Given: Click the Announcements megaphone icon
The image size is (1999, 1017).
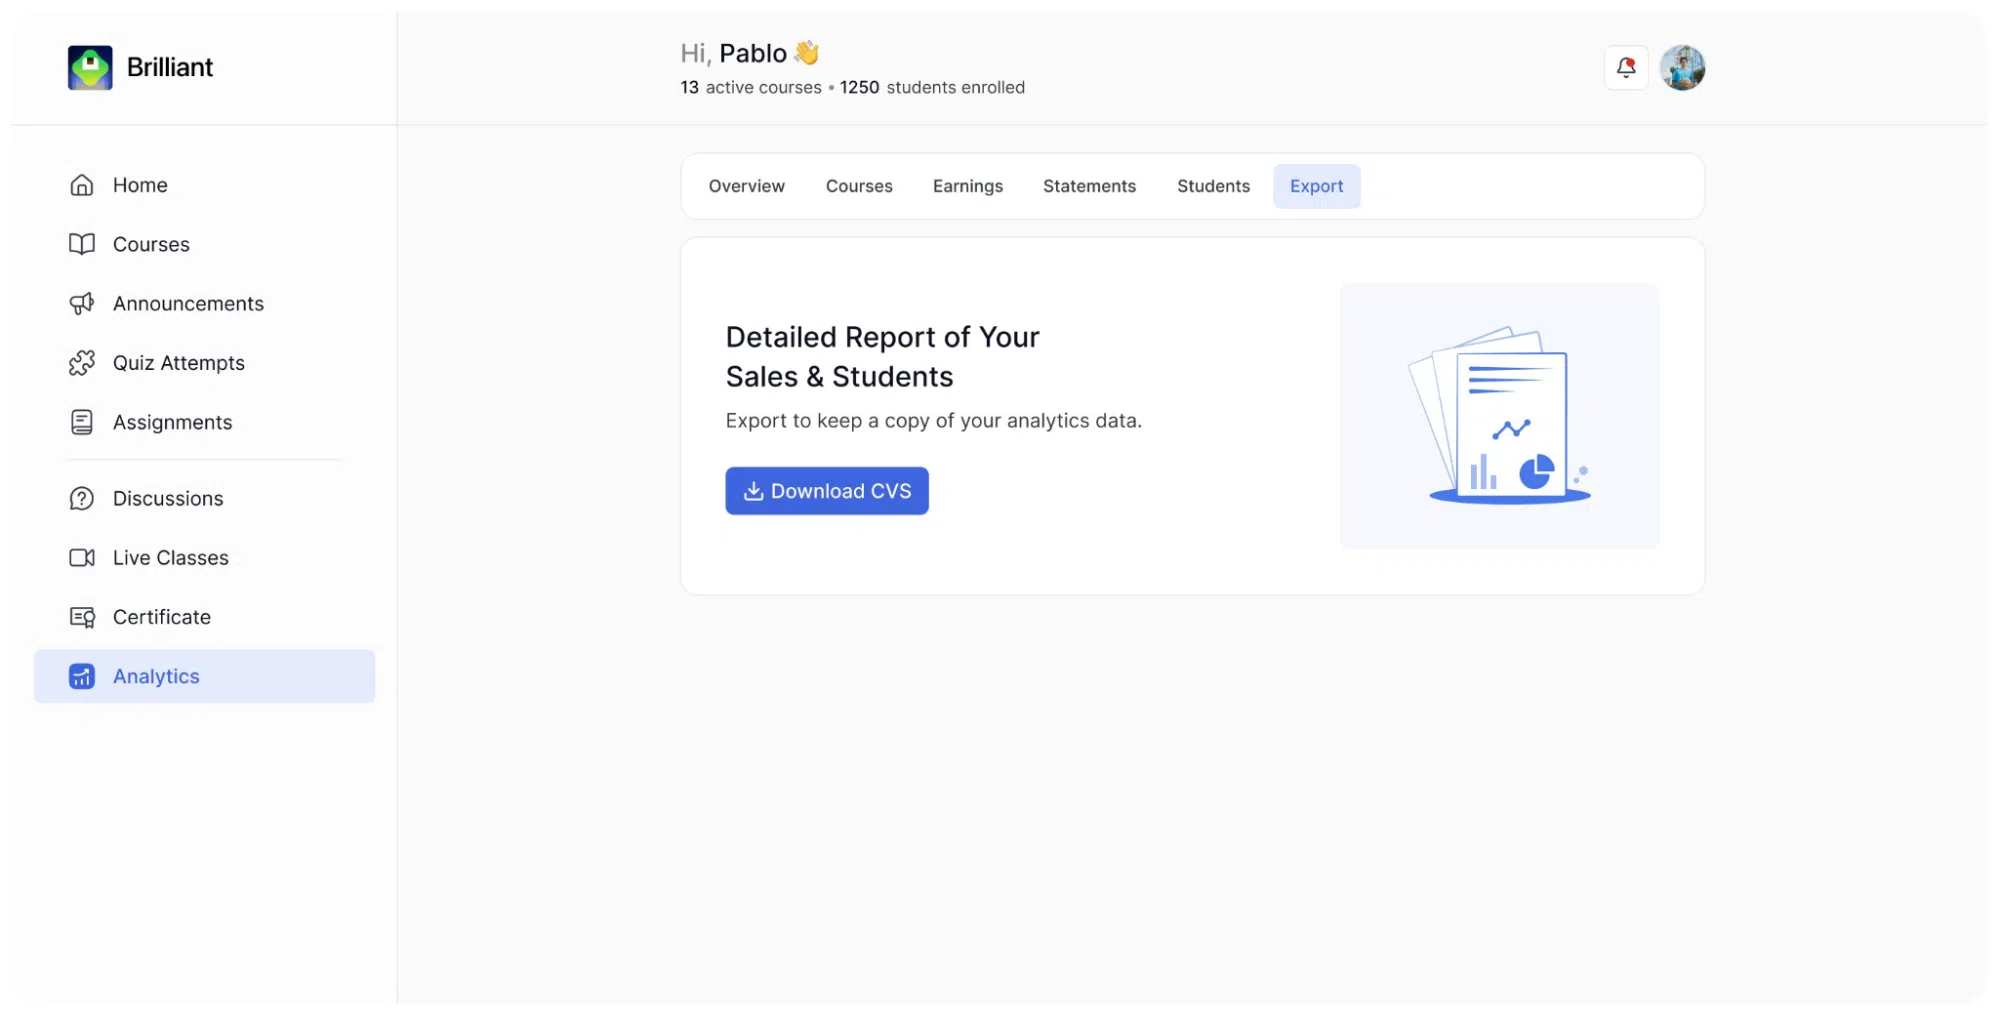Looking at the screenshot, I should click(x=82, y=304).
